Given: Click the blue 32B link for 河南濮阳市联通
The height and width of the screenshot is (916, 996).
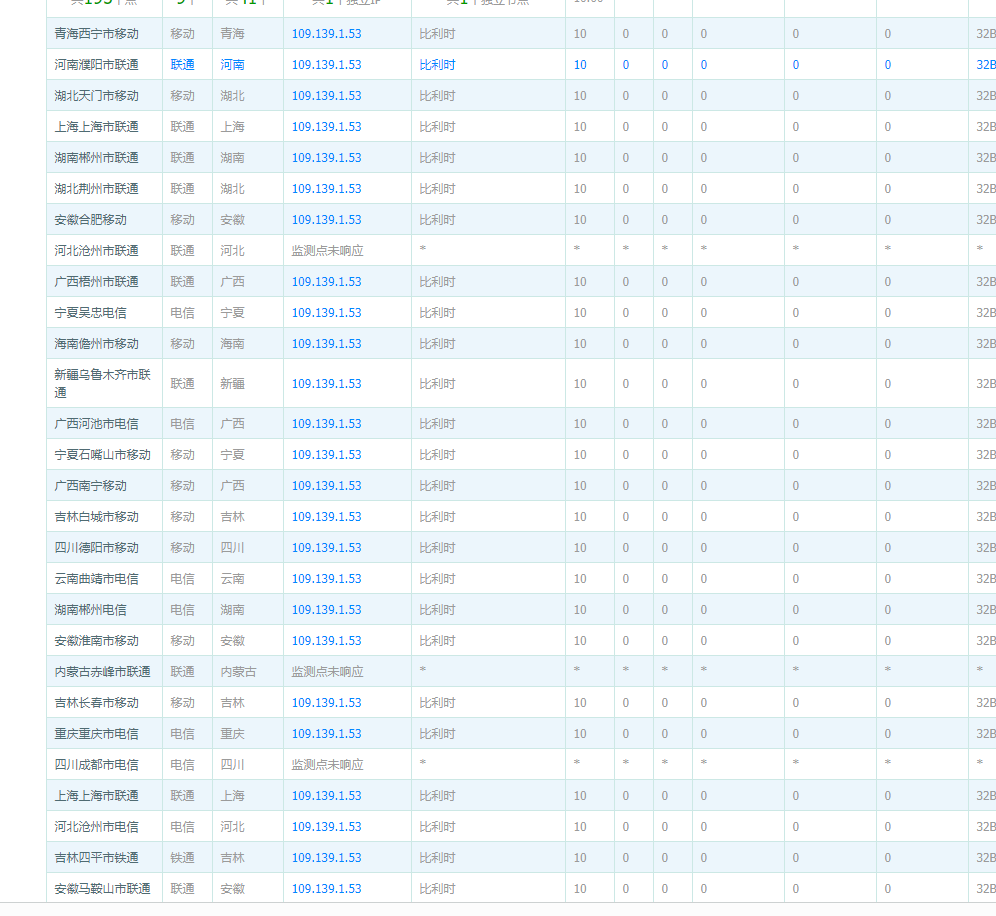Looking at the screenshot, I should click(984, 64).
